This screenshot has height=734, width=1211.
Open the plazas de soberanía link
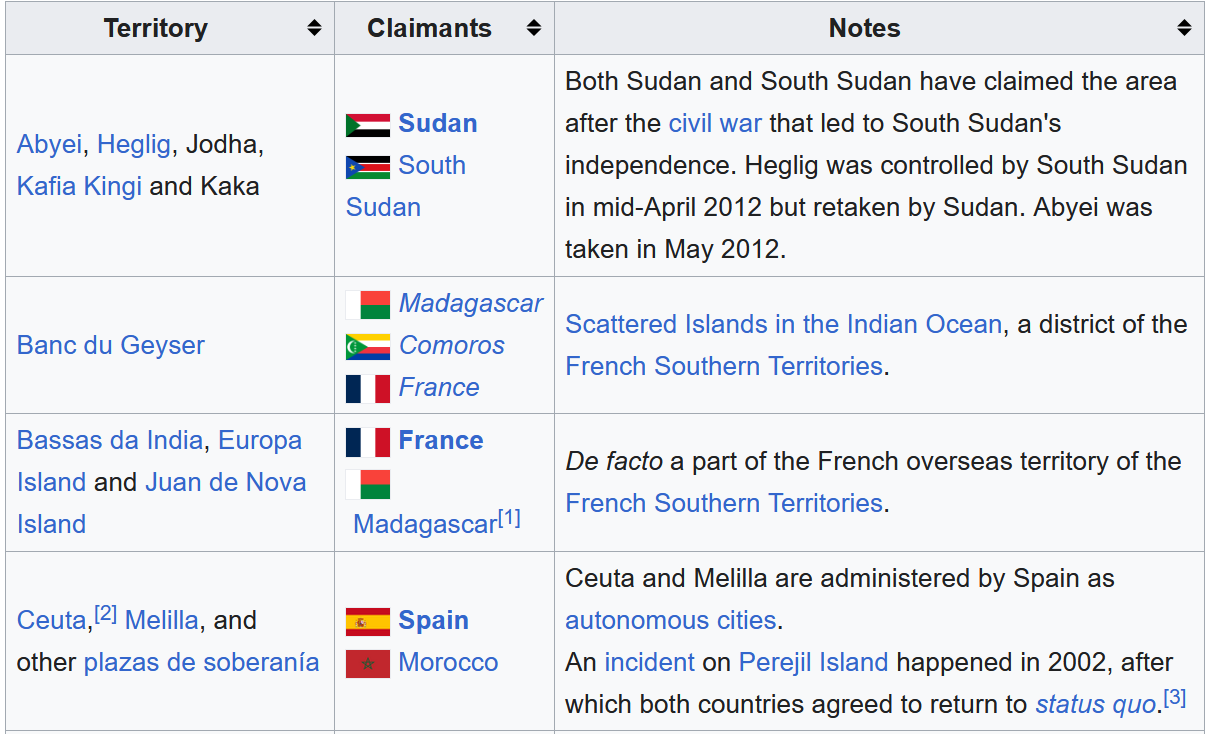tap(201, 662)
